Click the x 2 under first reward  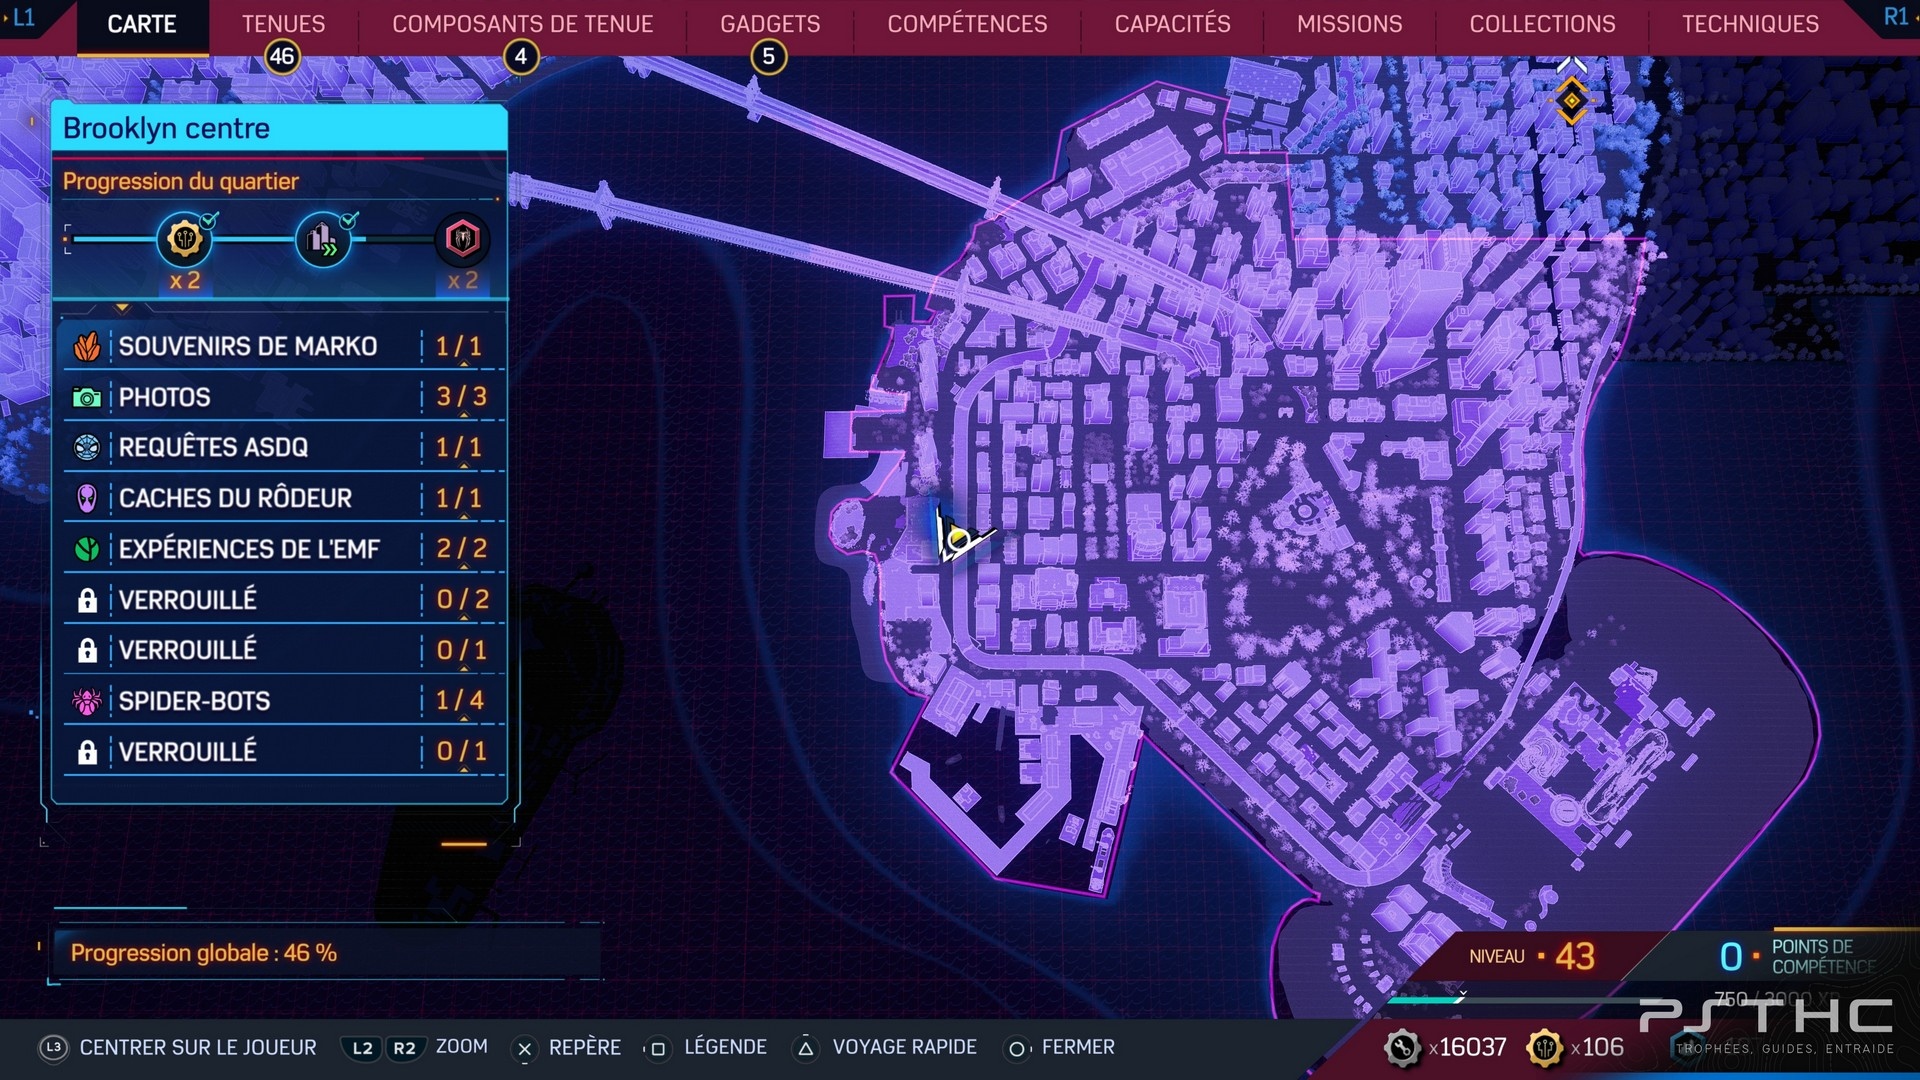(185, 281)
